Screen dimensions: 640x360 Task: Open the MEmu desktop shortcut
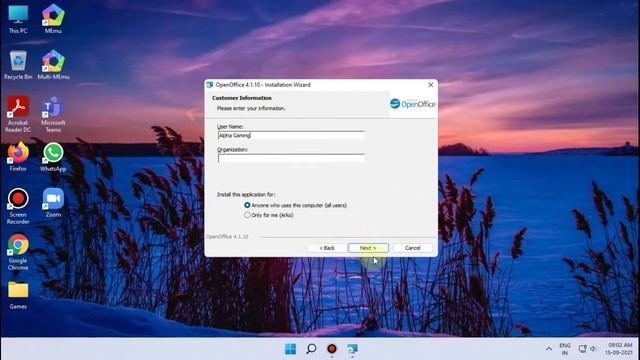53,19
